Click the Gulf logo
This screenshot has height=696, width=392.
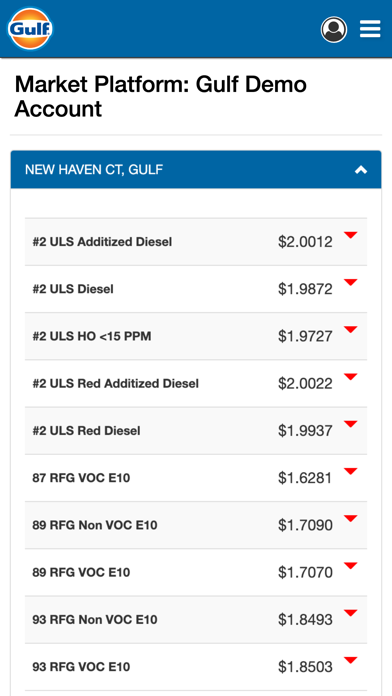[30, 29]
